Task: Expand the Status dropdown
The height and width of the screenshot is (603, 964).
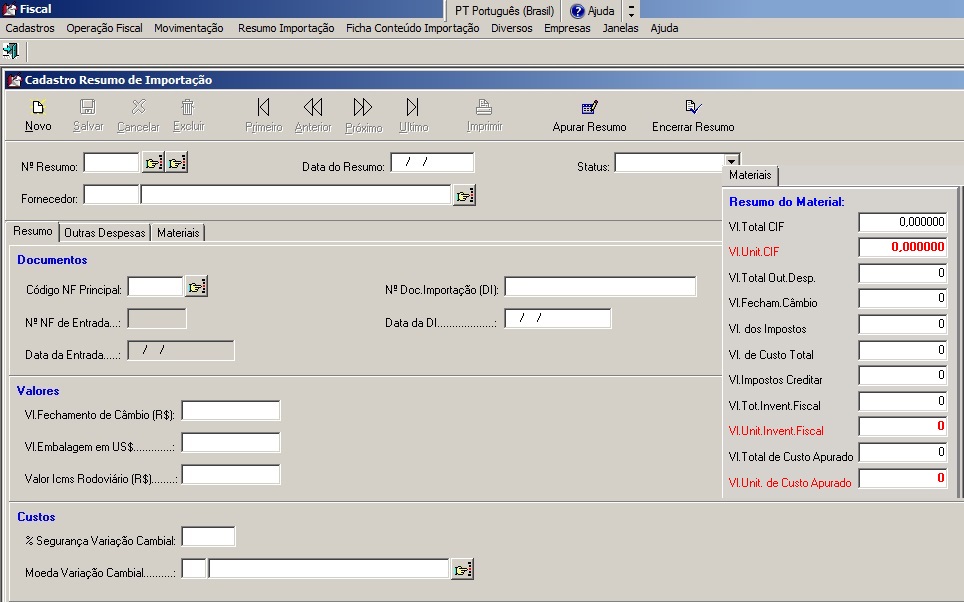Action: click(x=732, y=162)
